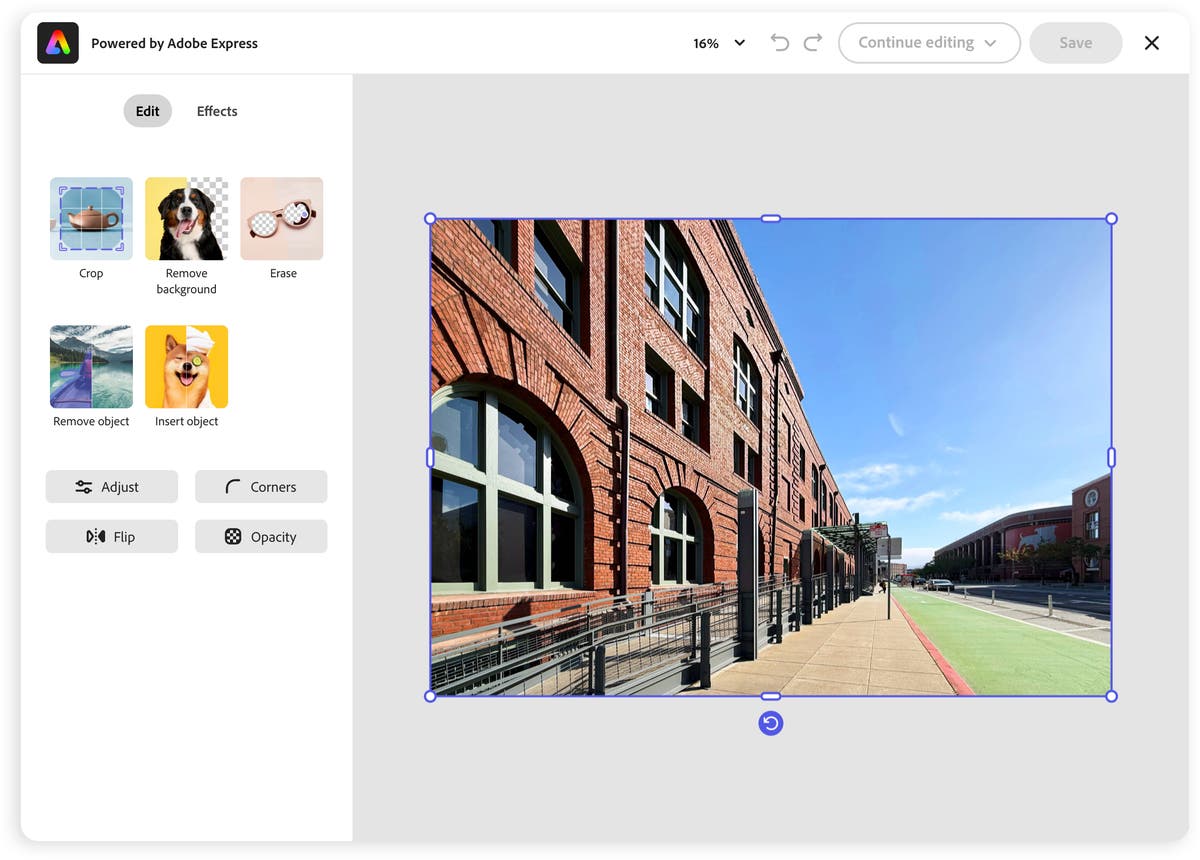Click the undo arrow icon

(x=780, y=43)
